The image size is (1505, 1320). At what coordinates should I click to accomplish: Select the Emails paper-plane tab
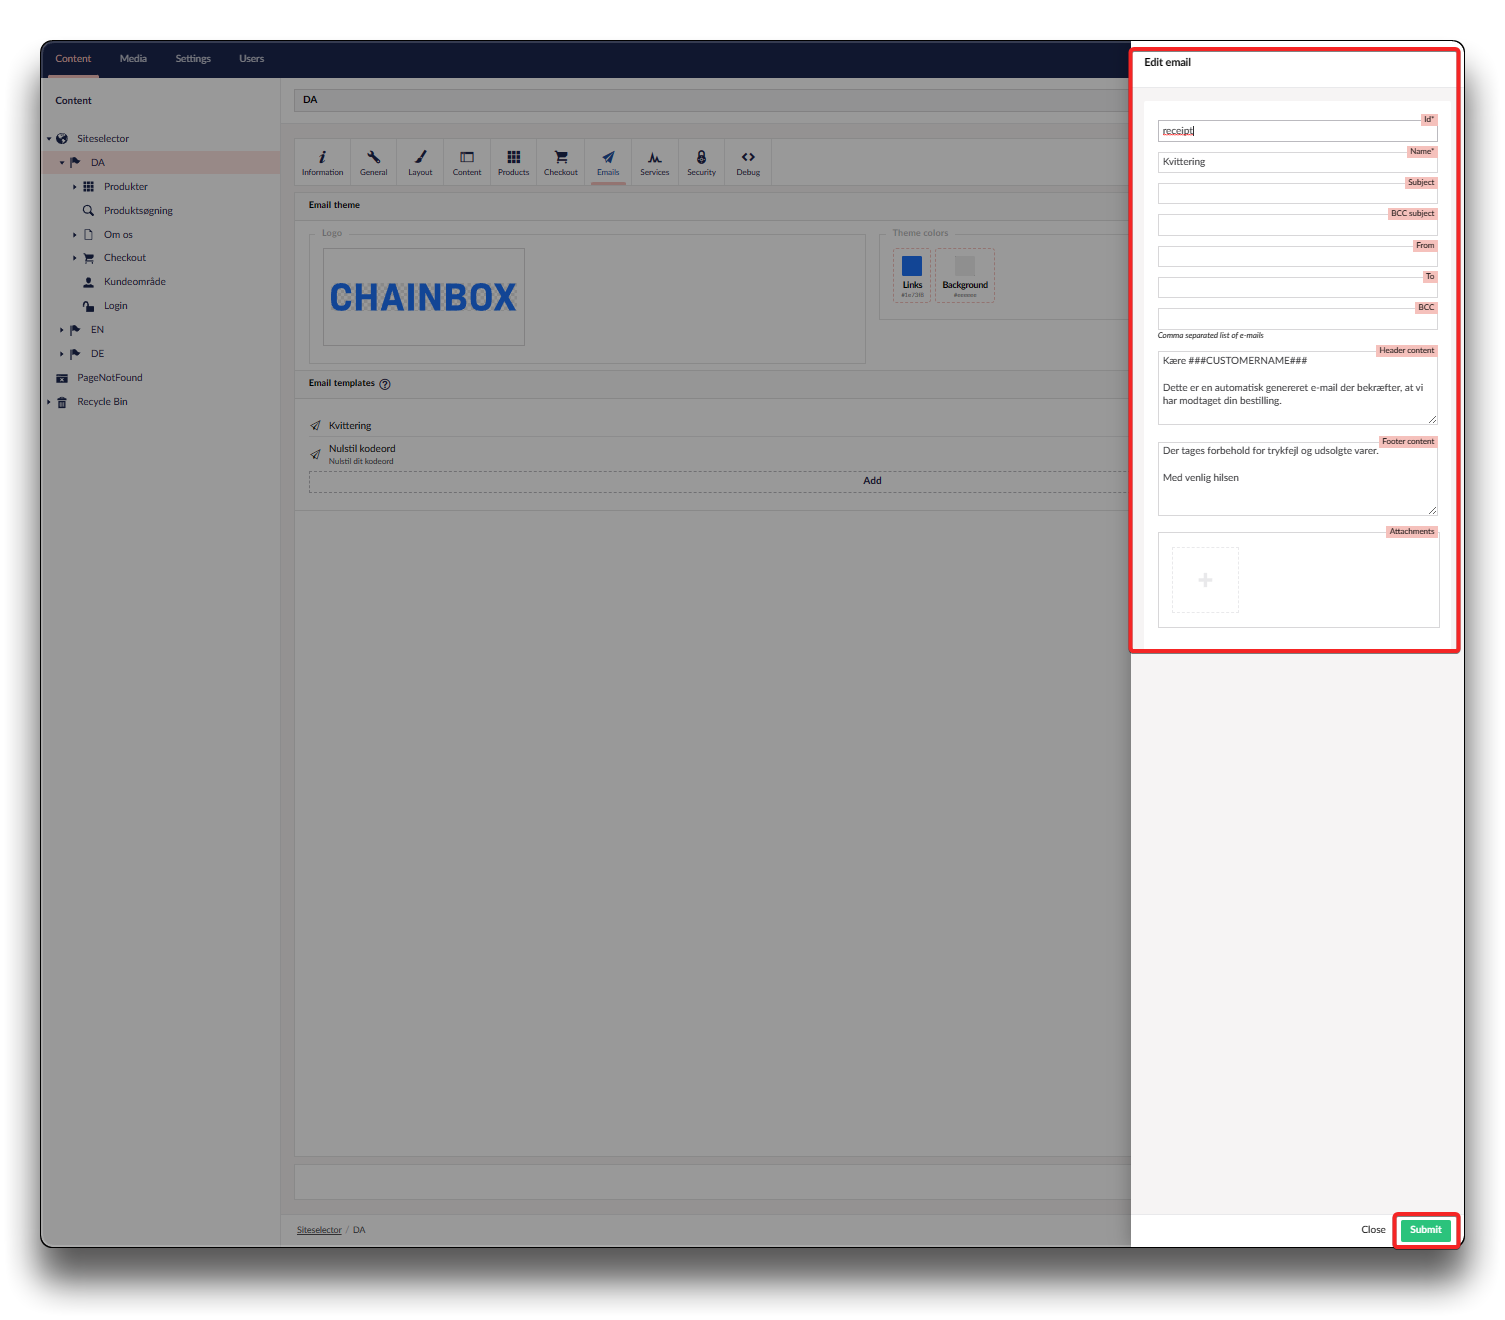[x=608, y=162]
